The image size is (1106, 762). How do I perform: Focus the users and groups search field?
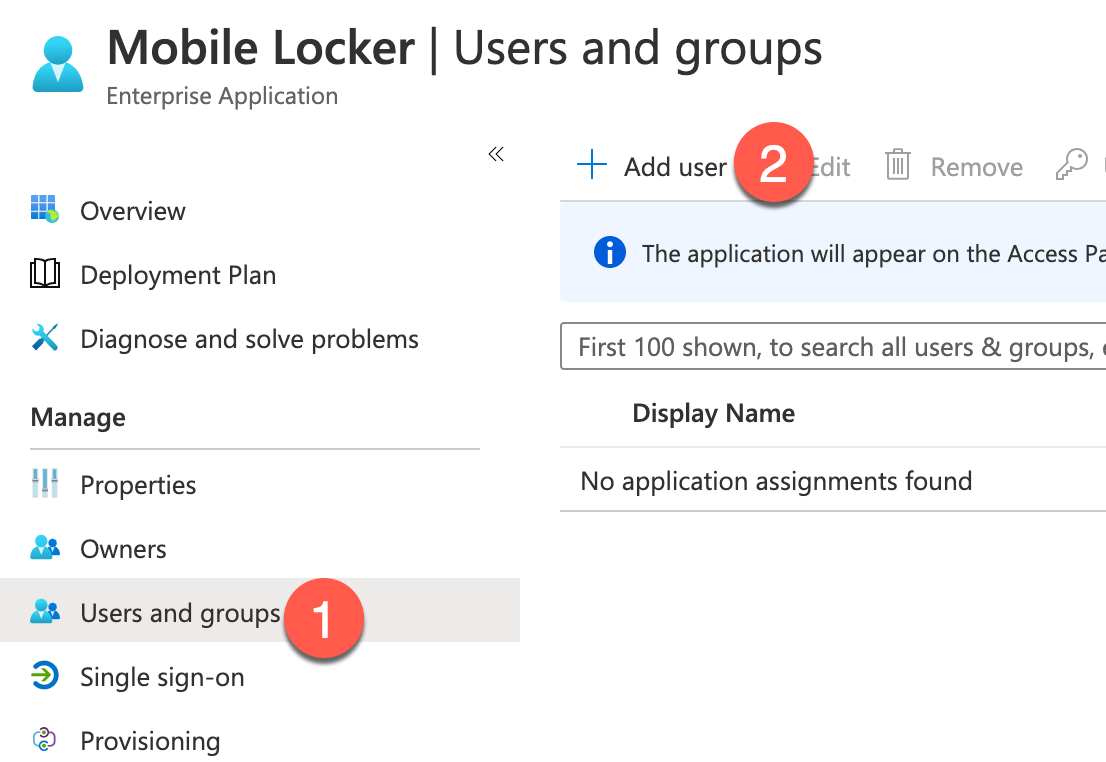(833, 346)
